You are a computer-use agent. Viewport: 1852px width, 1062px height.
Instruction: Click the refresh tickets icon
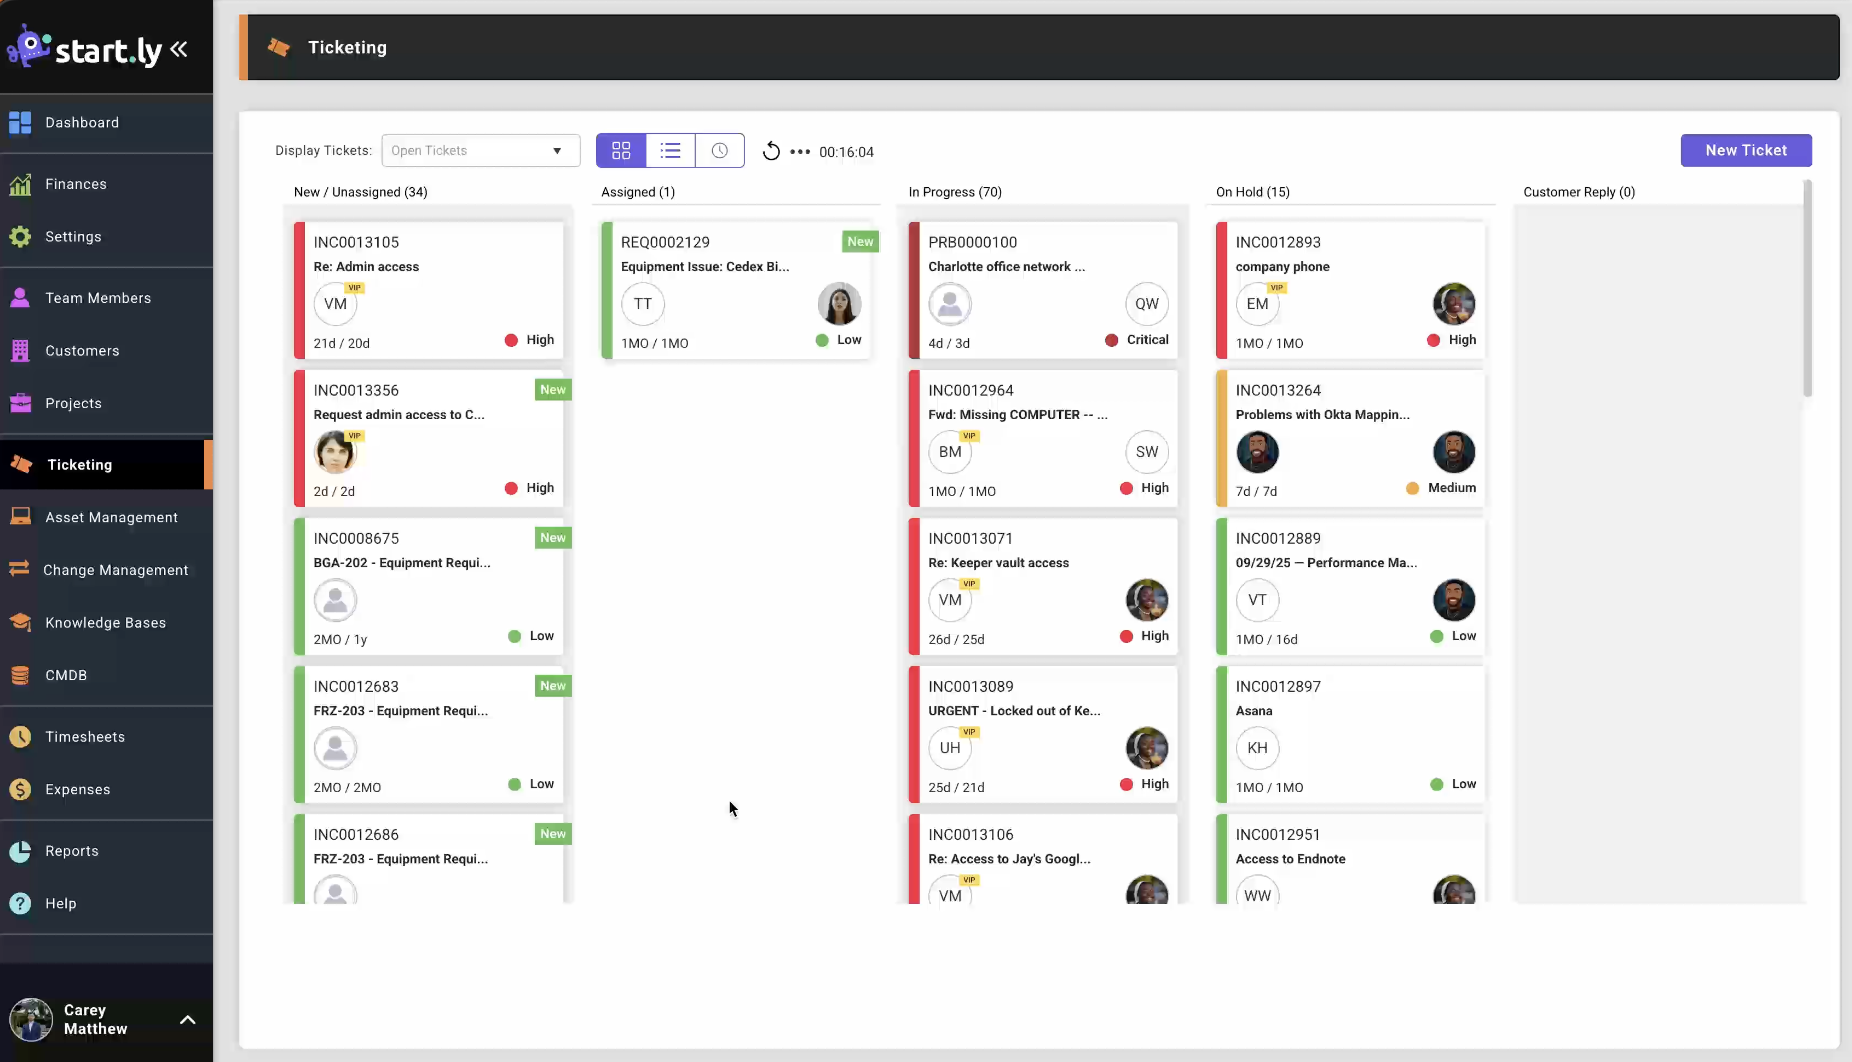pos(771,151)
